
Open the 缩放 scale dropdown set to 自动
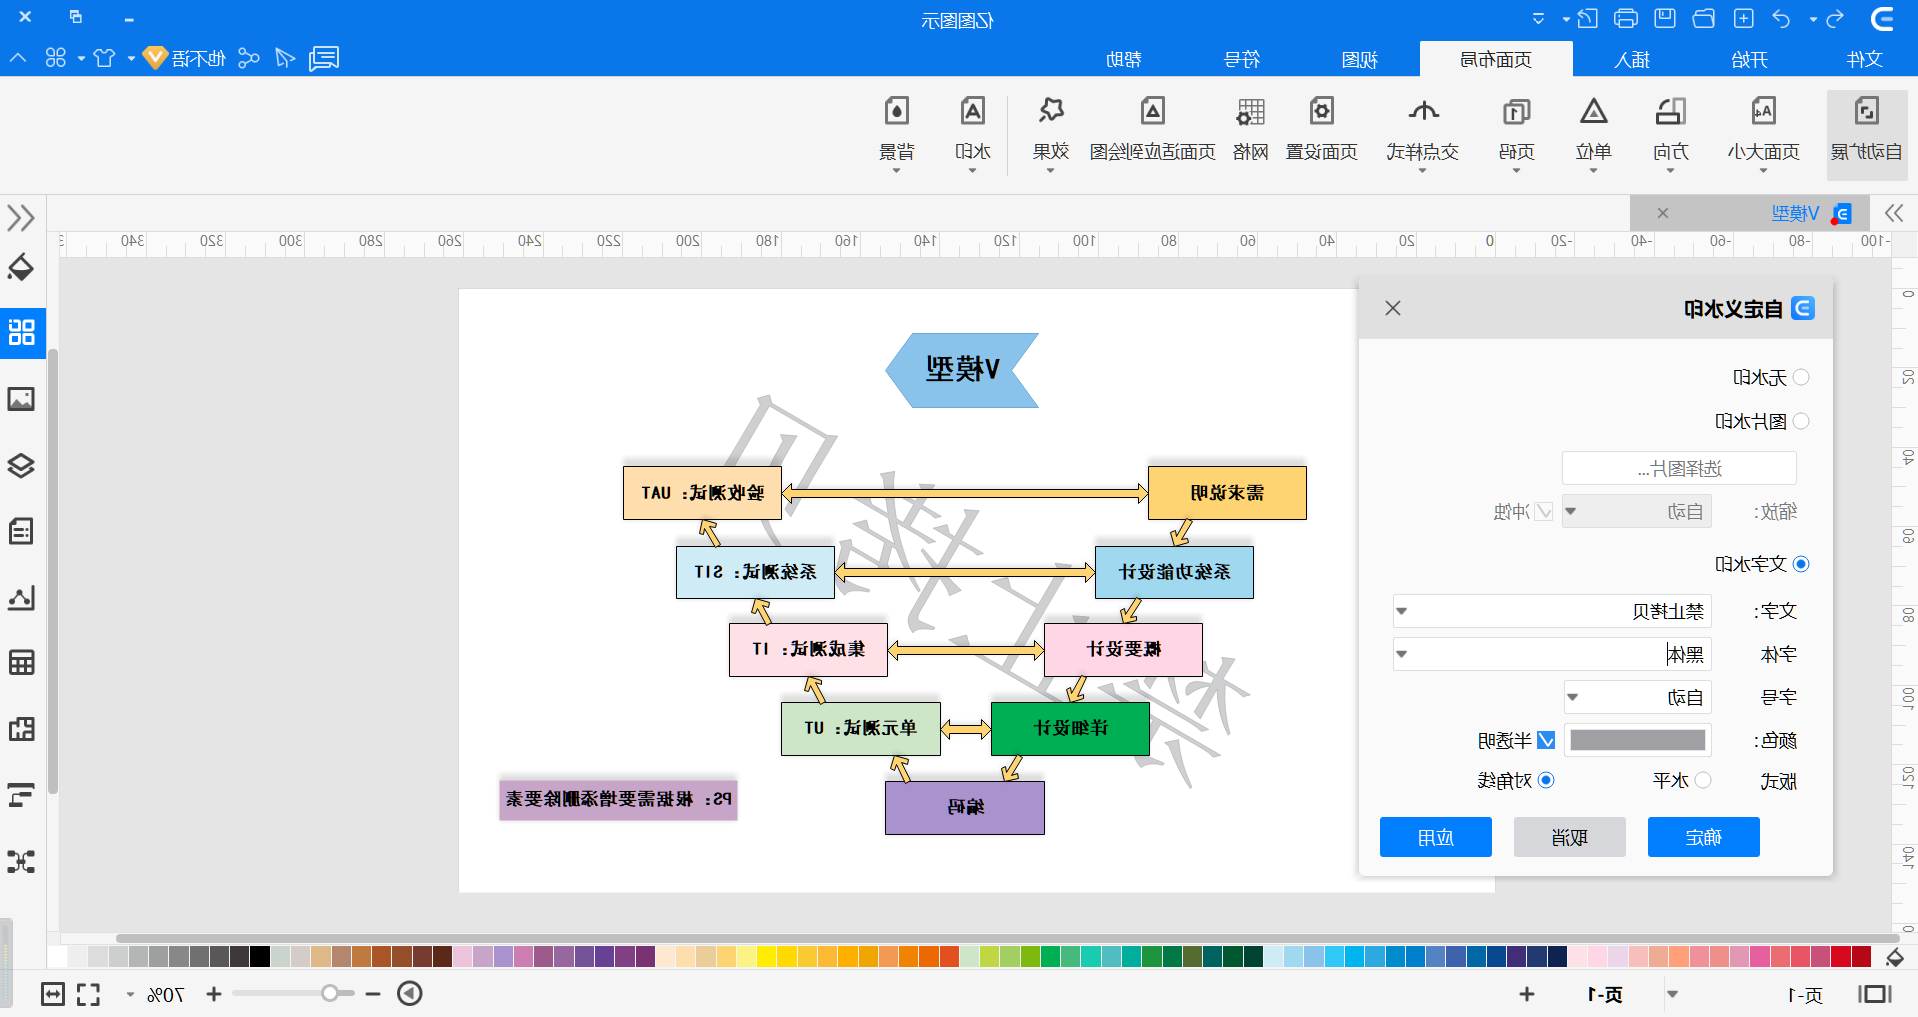[1636, 512]
